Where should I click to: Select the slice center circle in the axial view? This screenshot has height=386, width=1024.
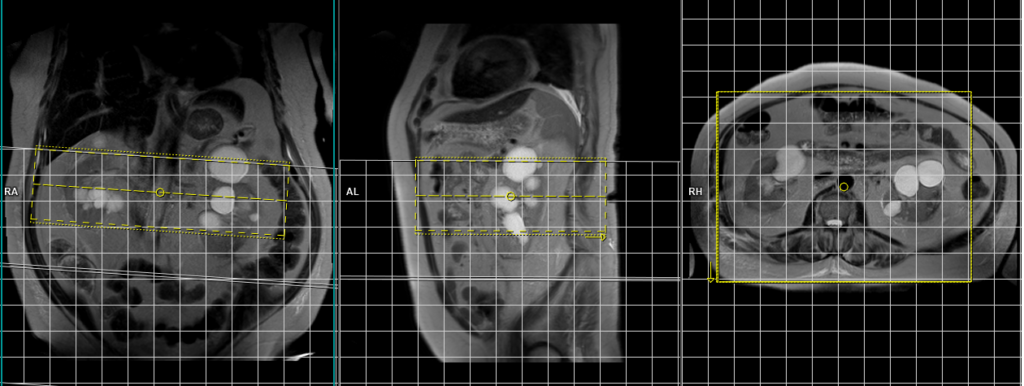tap(844, 187)
